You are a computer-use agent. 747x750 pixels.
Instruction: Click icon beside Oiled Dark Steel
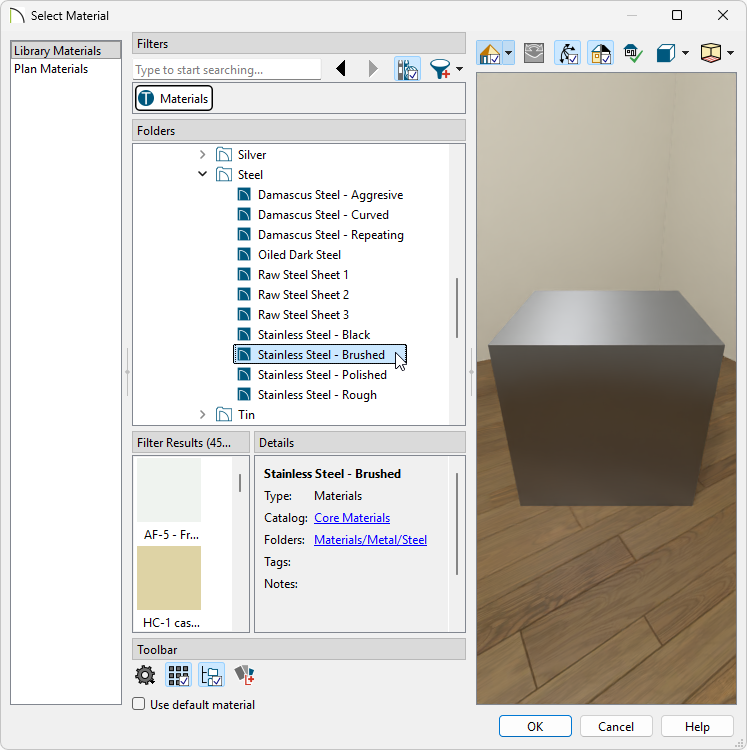click(x=244, y=254)
